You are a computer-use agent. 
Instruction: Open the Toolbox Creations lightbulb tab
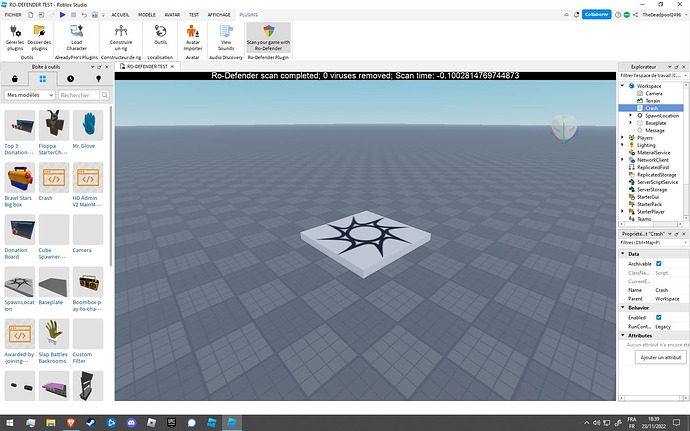[98, 79]
